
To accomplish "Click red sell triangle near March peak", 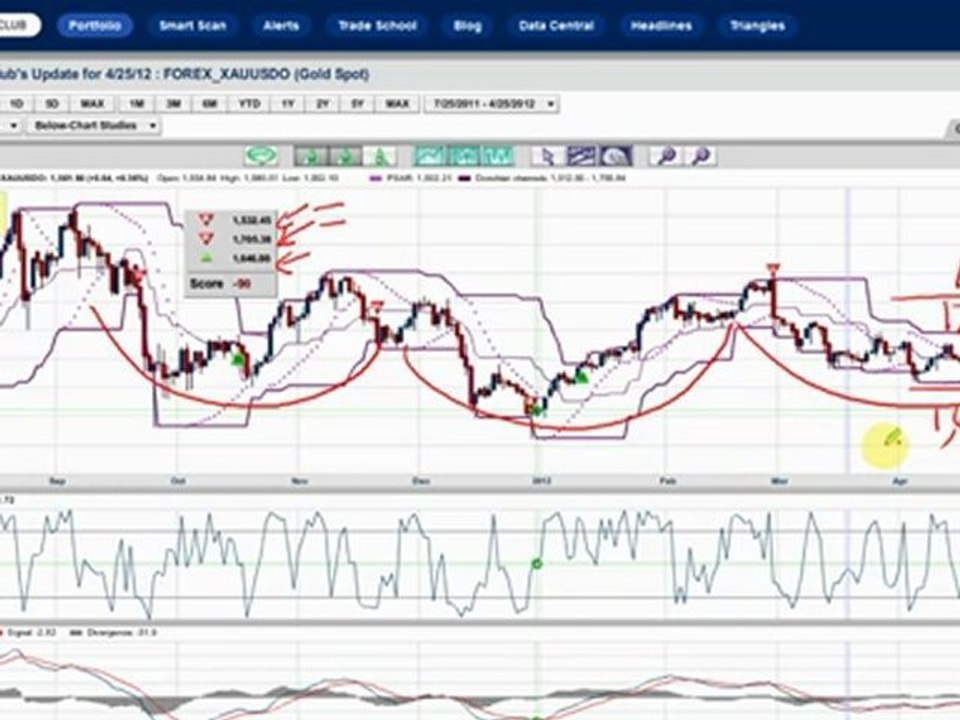I will coord(773,269).
